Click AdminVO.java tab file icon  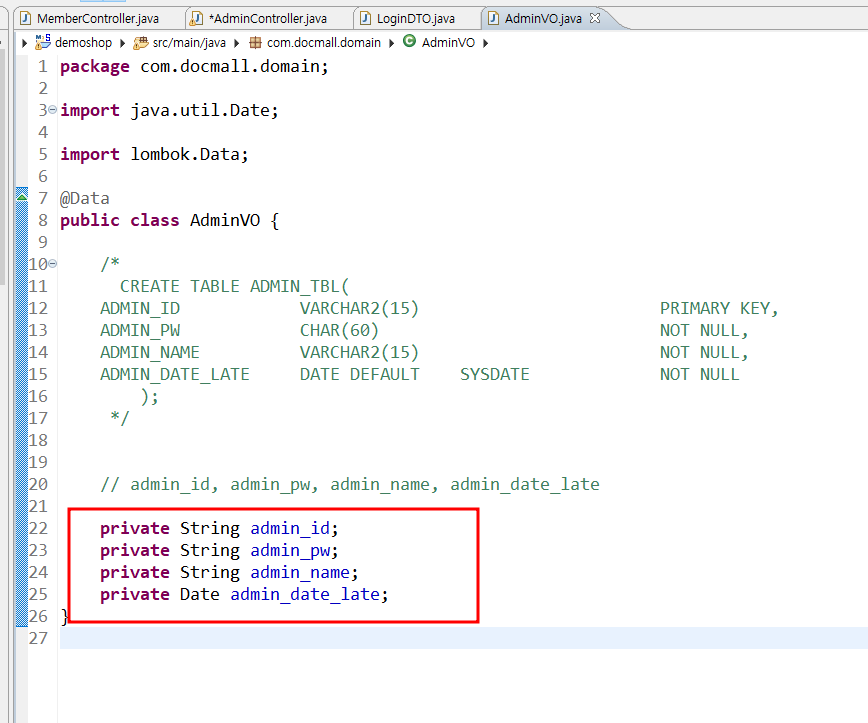(x=493, y=18)
